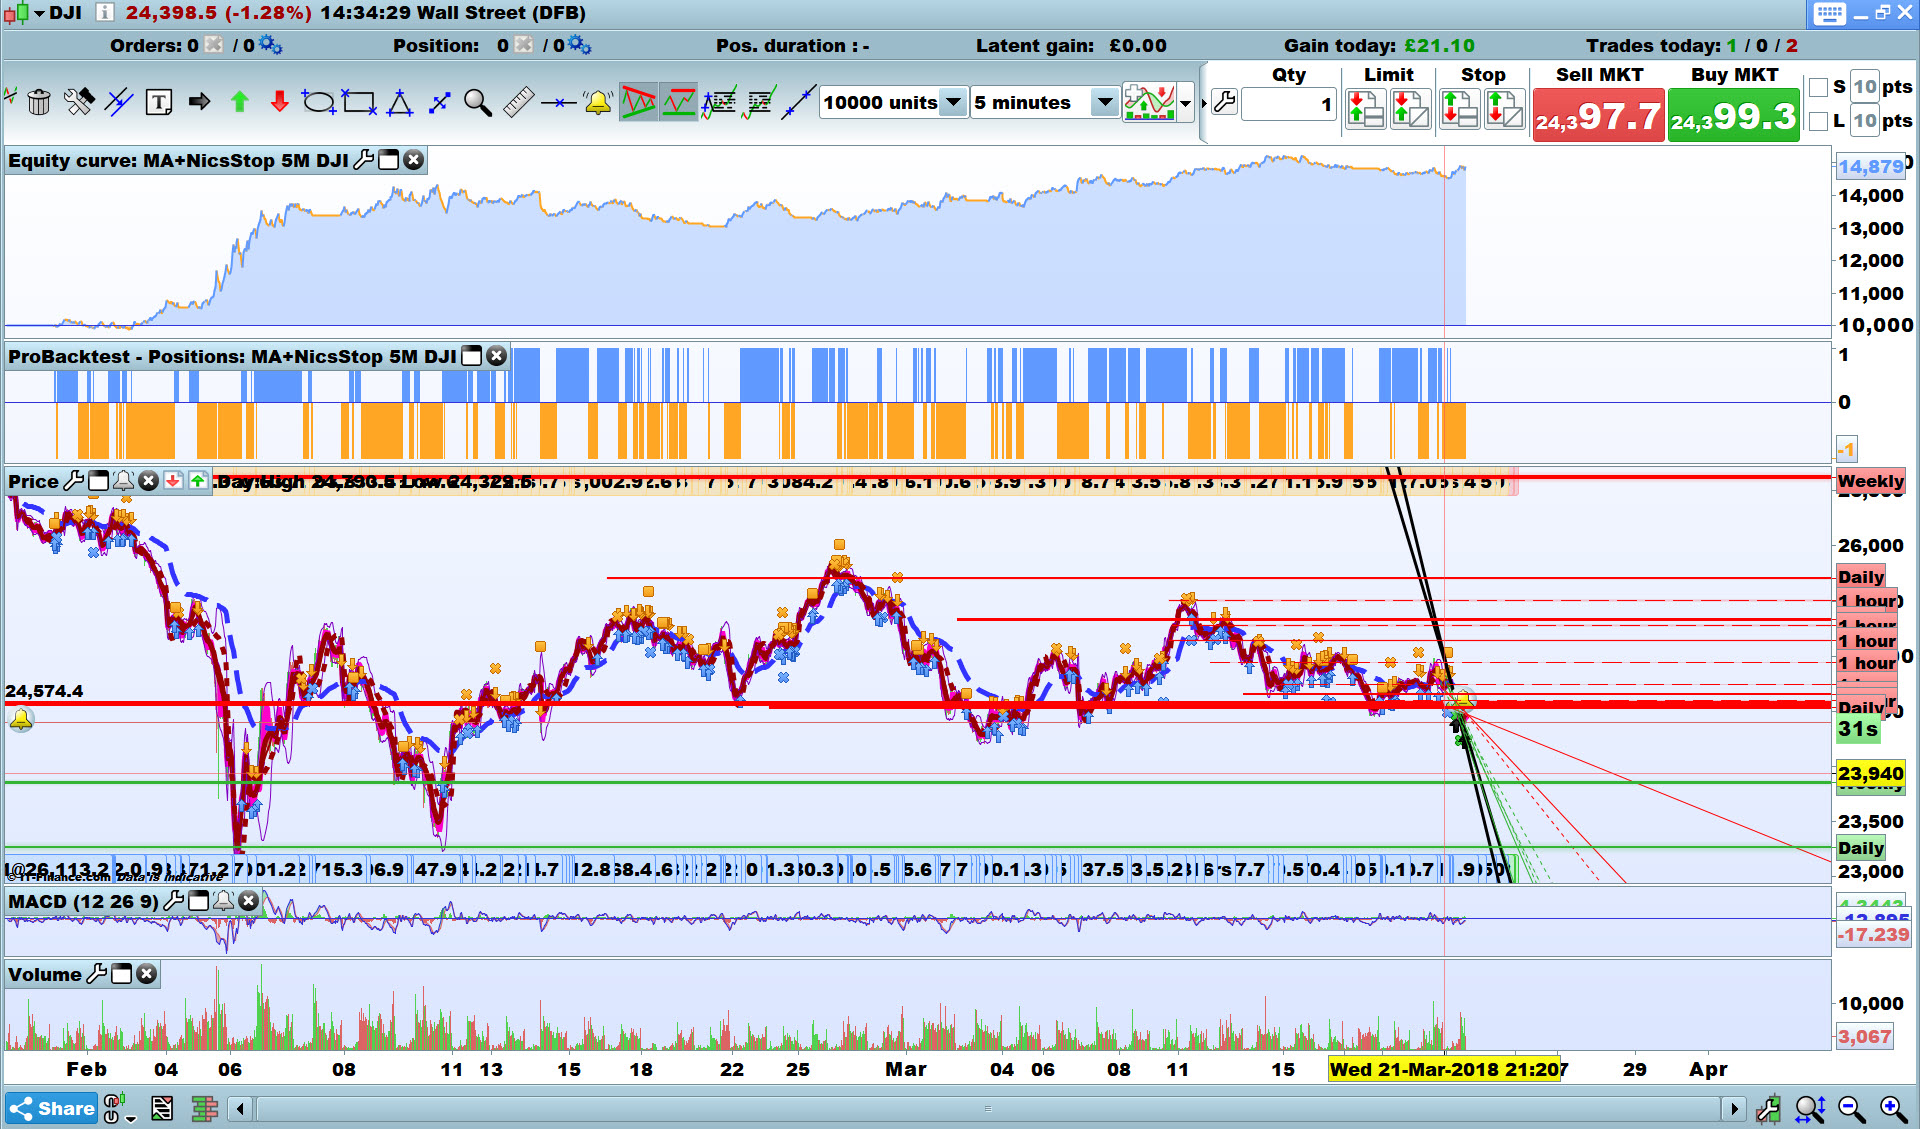Create a price alert with bell icon
The image size is (1920, 1129).
[598, 102]
